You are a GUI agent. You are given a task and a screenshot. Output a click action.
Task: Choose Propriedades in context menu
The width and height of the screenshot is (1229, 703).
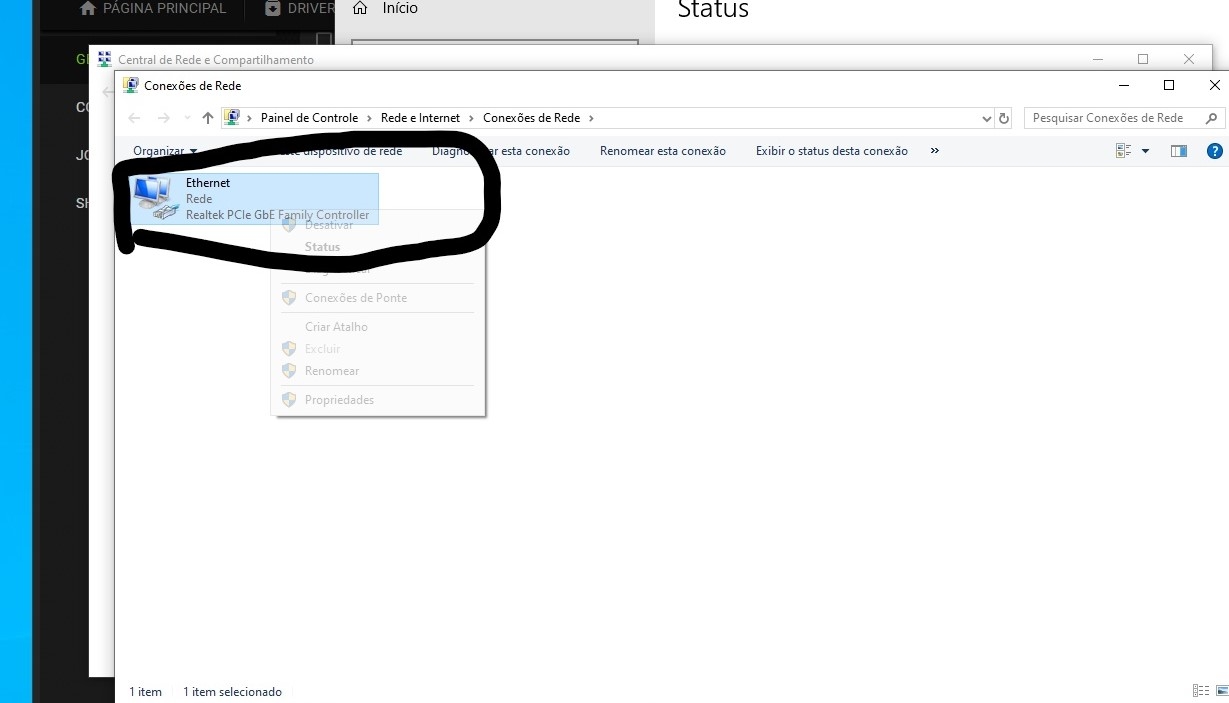pos(339,400)
